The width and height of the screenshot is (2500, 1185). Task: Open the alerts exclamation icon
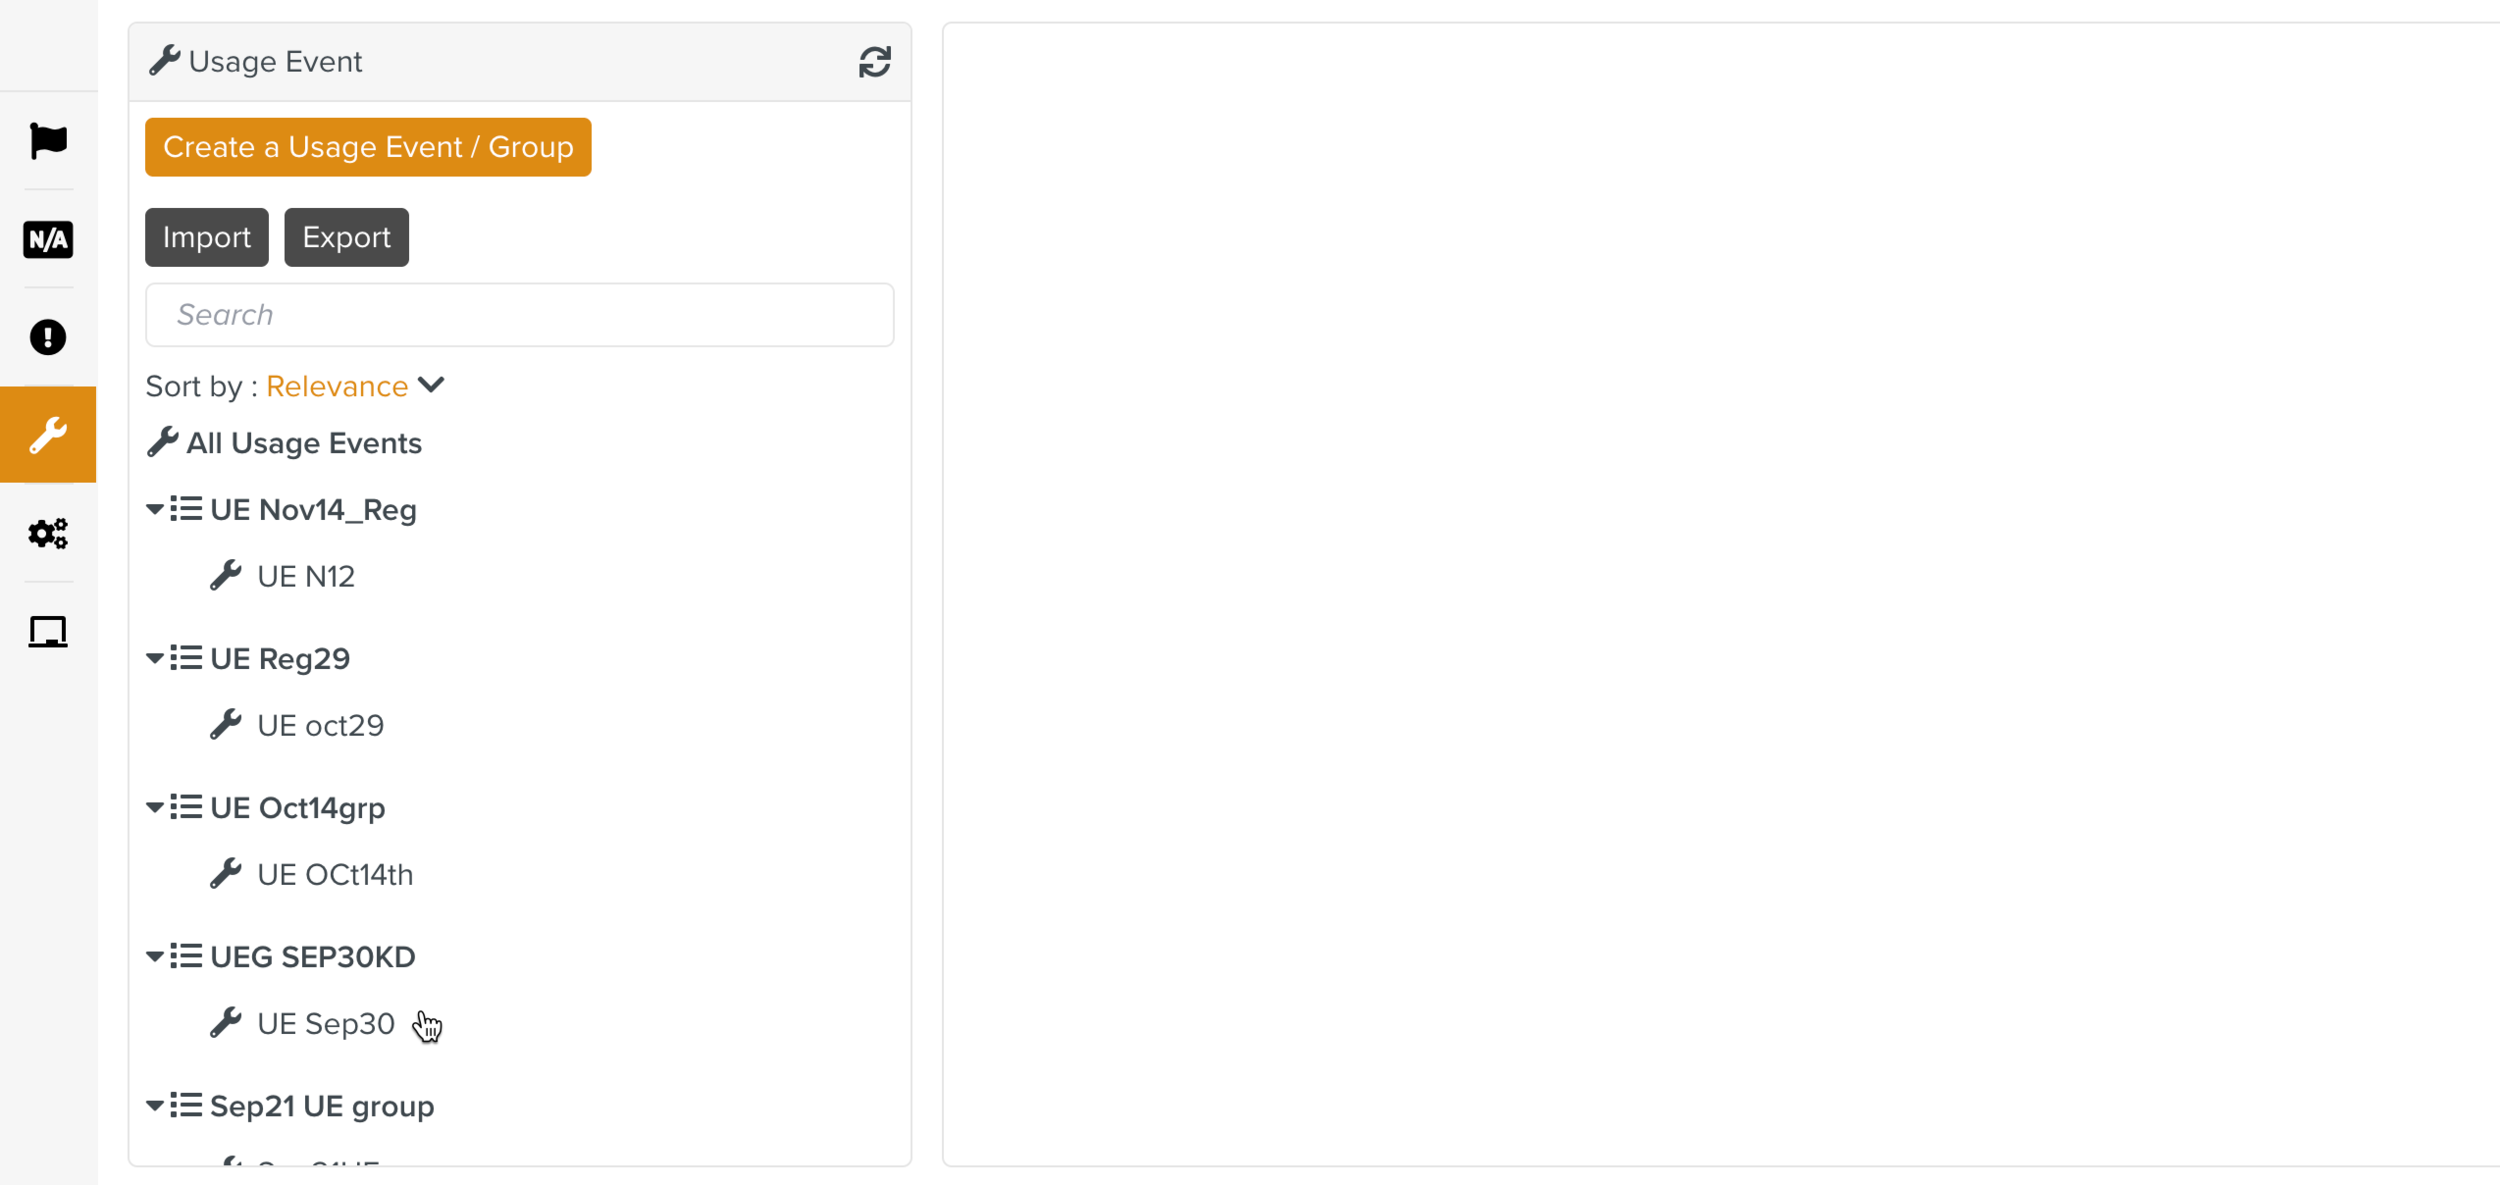(48, 337)
